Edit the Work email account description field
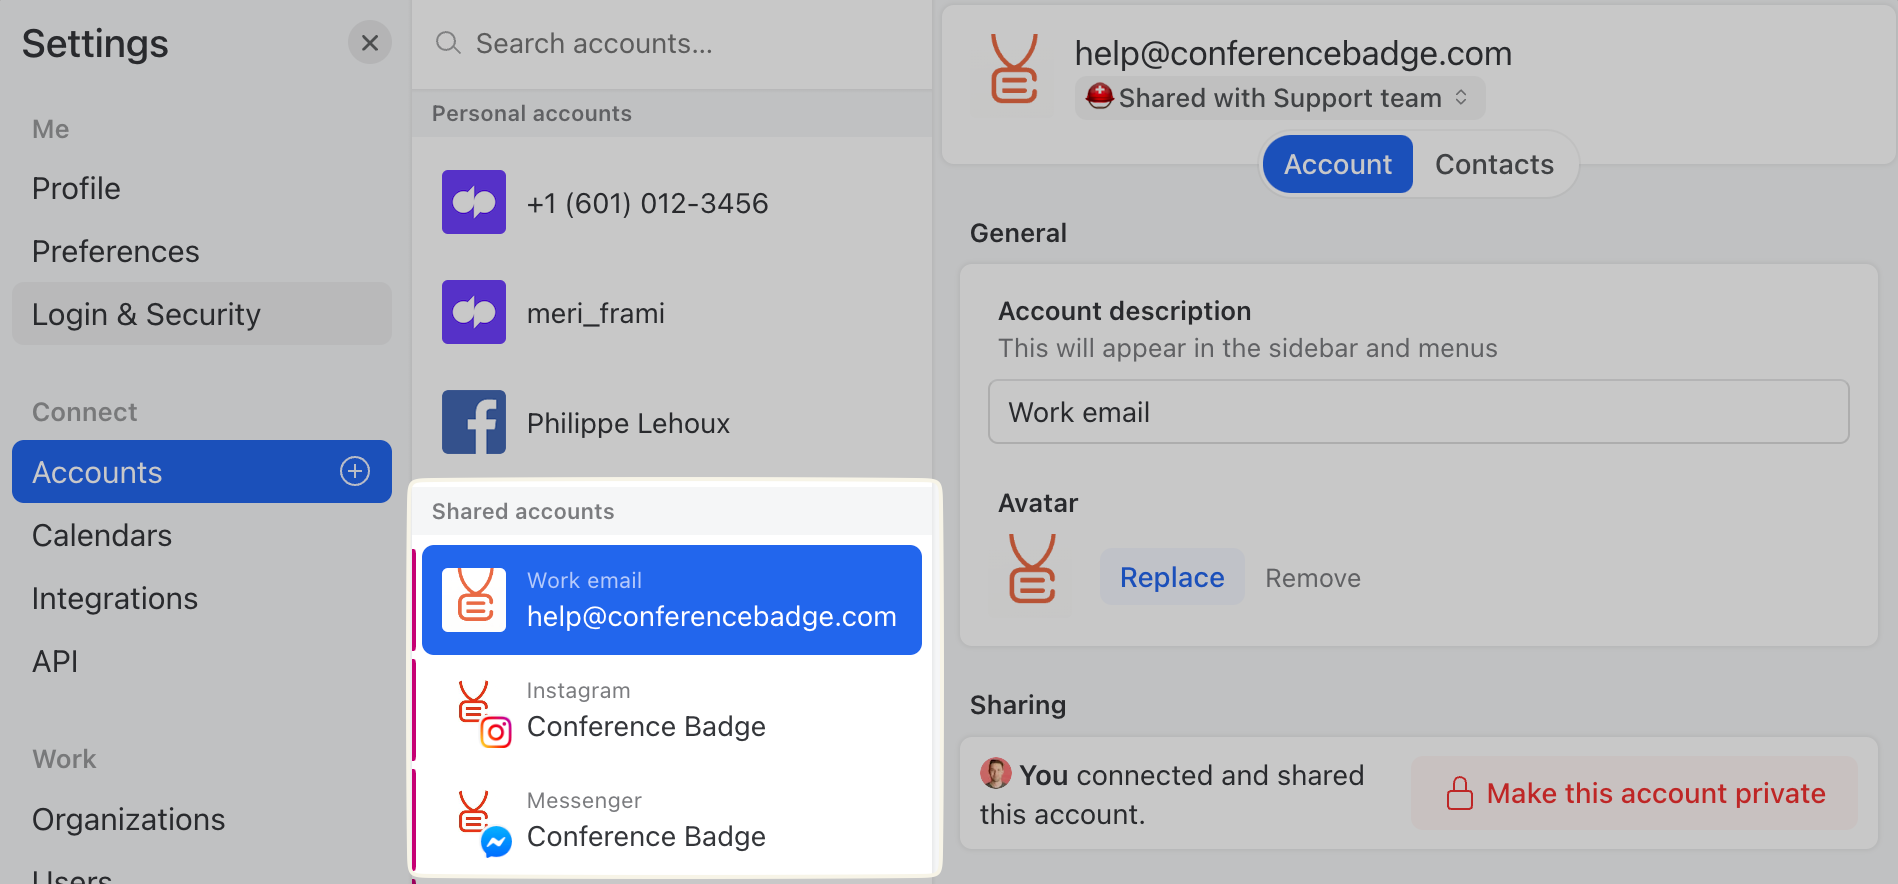This screenshot has width=1898, height=884. tap(1417, 411)
